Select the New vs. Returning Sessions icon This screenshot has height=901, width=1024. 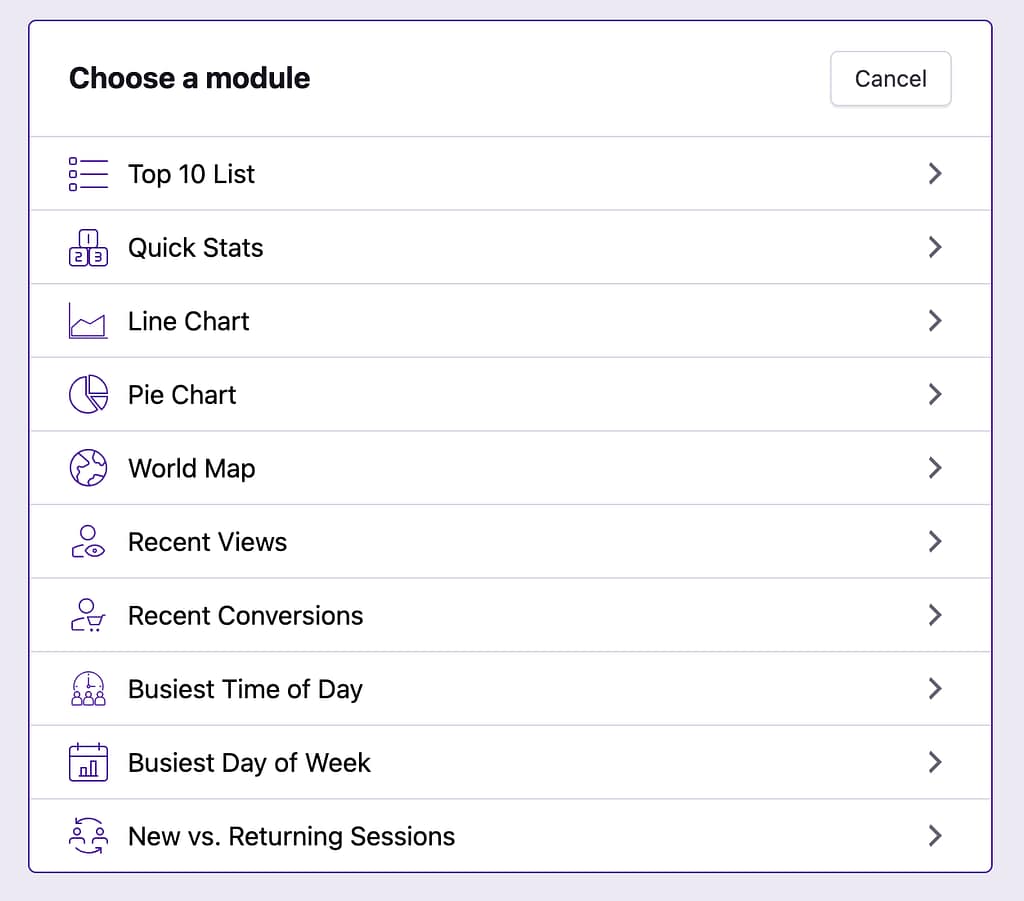coord(88,835)
